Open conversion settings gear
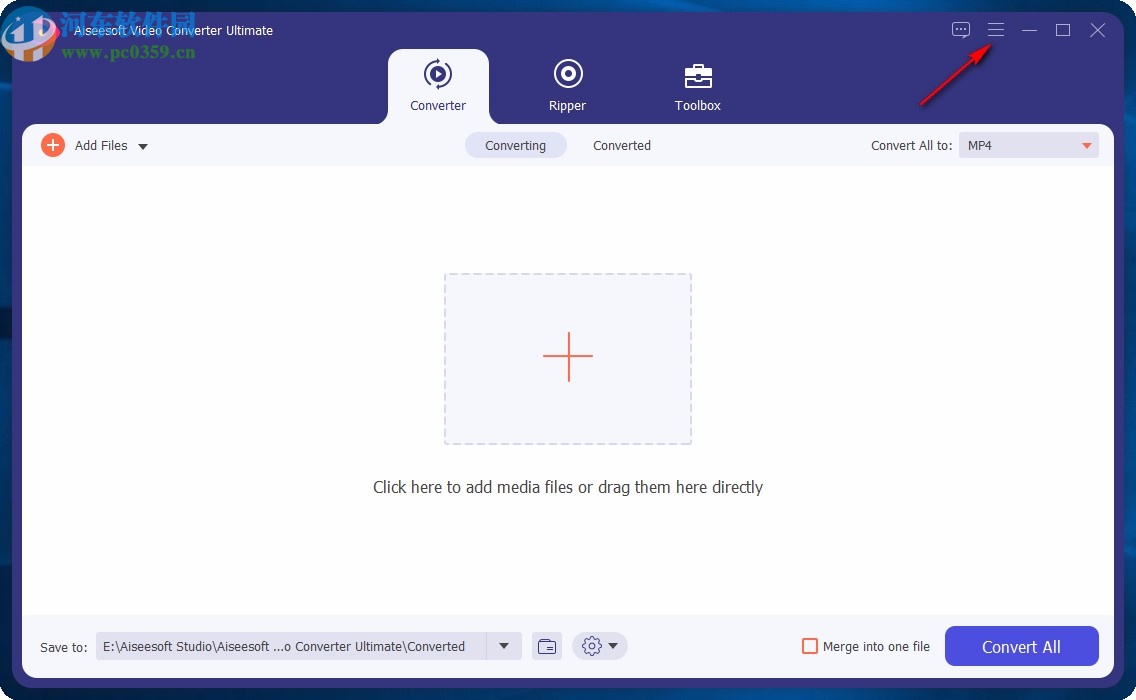 (x=591, y=646)
